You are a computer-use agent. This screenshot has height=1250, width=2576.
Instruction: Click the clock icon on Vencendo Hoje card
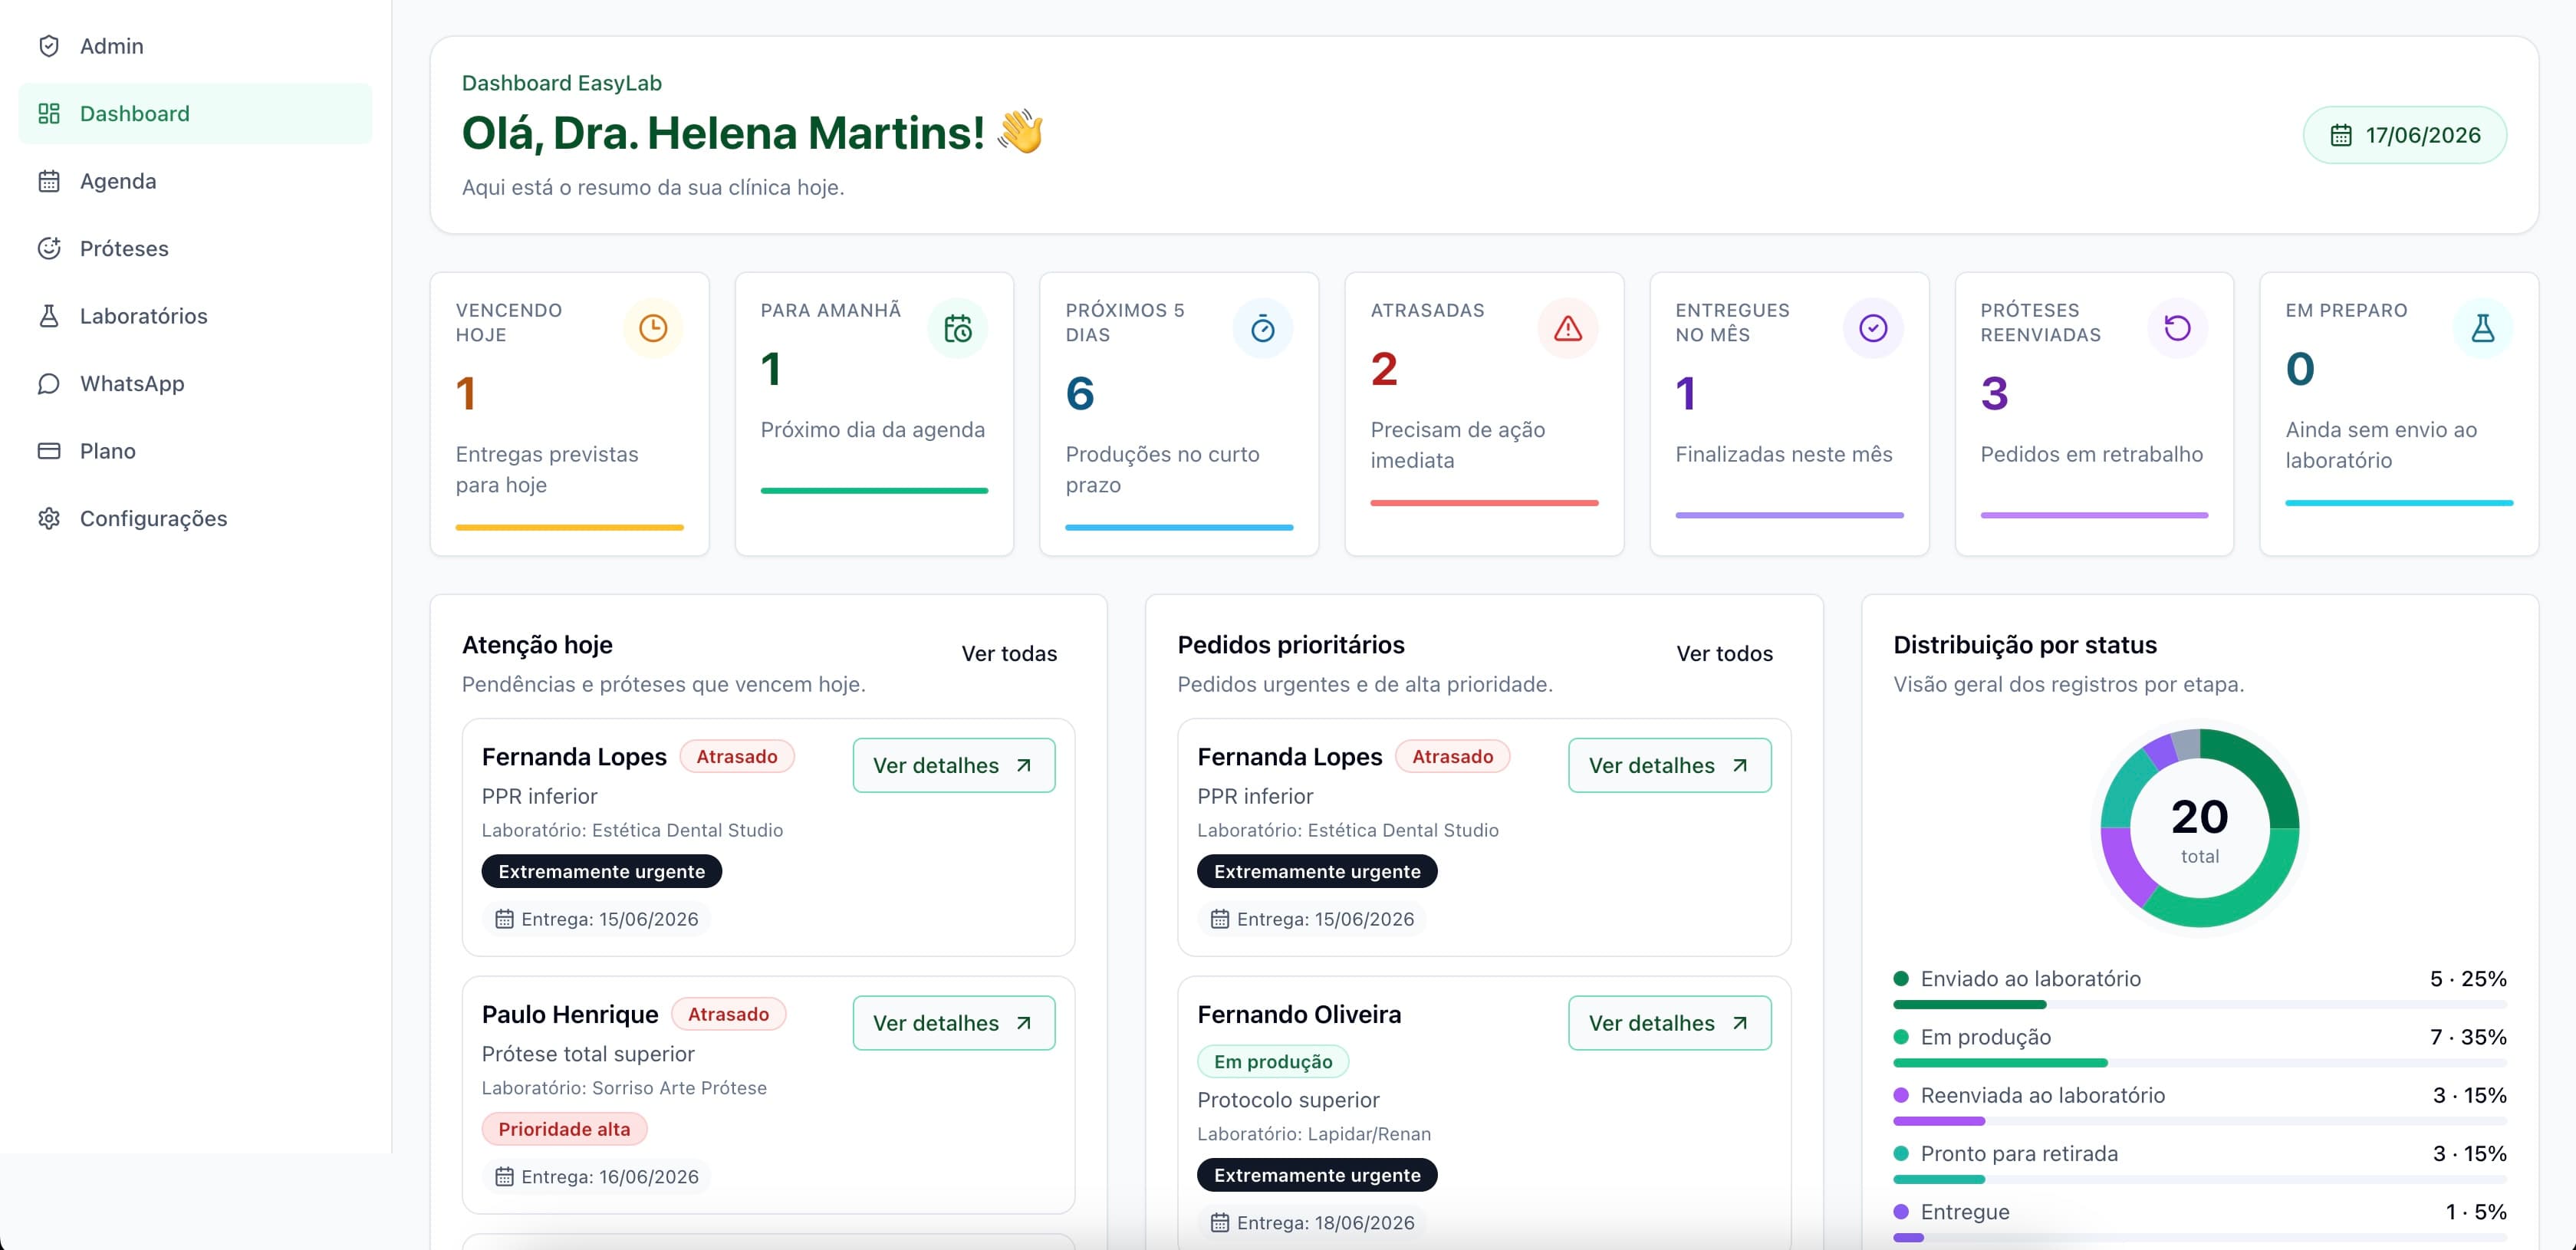click(x=653, y=328)
